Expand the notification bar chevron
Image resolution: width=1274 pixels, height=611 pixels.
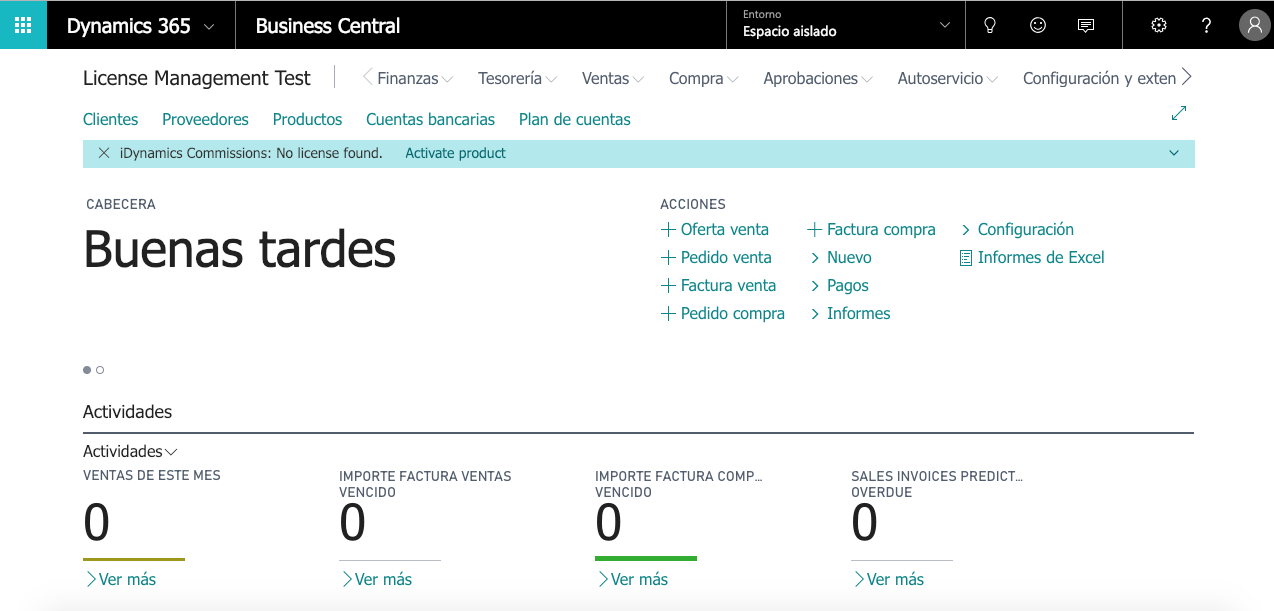pos(1174,153)
